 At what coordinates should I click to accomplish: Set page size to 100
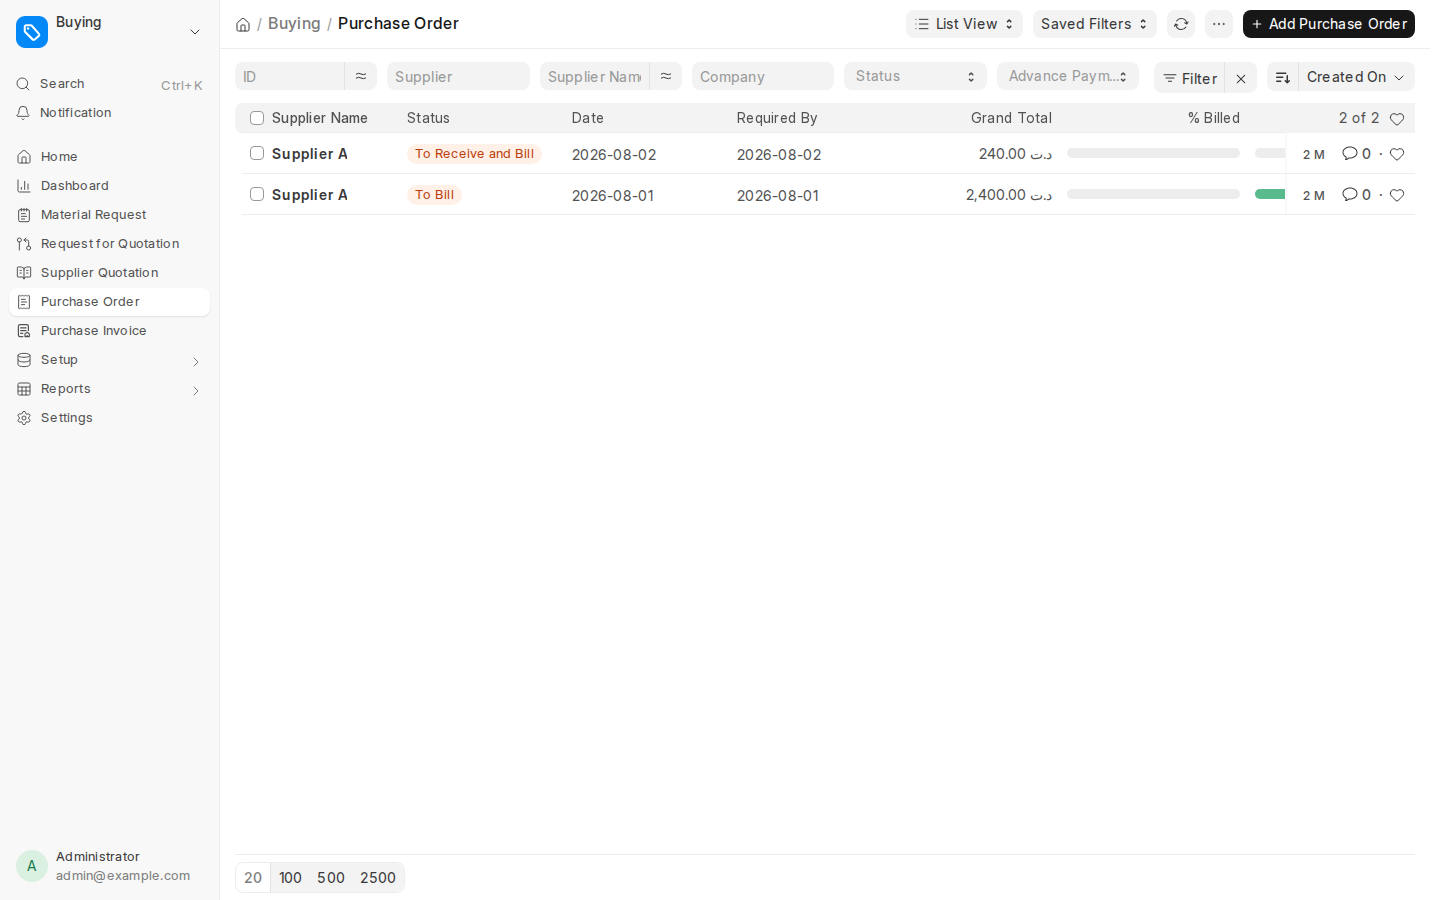tap(290, 878)
